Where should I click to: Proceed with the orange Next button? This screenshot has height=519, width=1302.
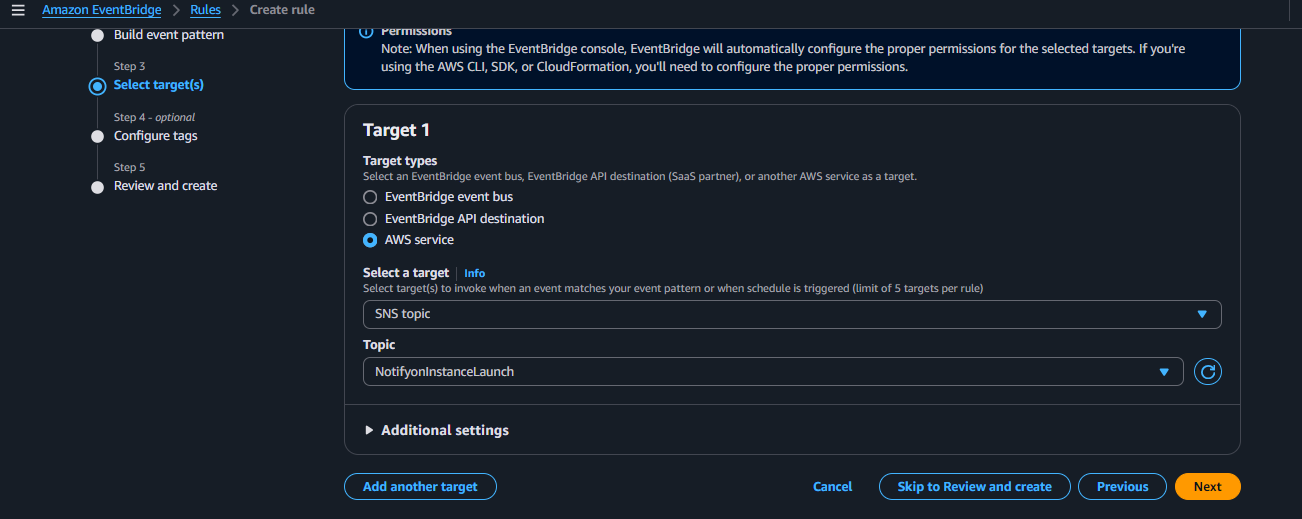click(1207, 487)
